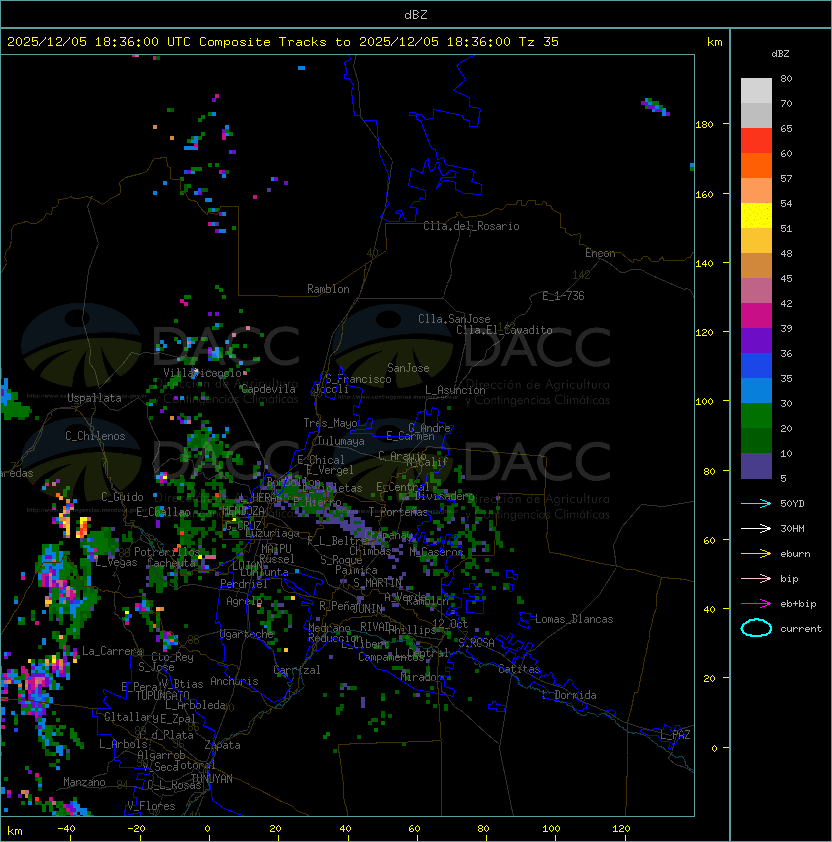Click the 'E_1-736' map label
This screenshot has width=832, height=842.
pos(563,296)
